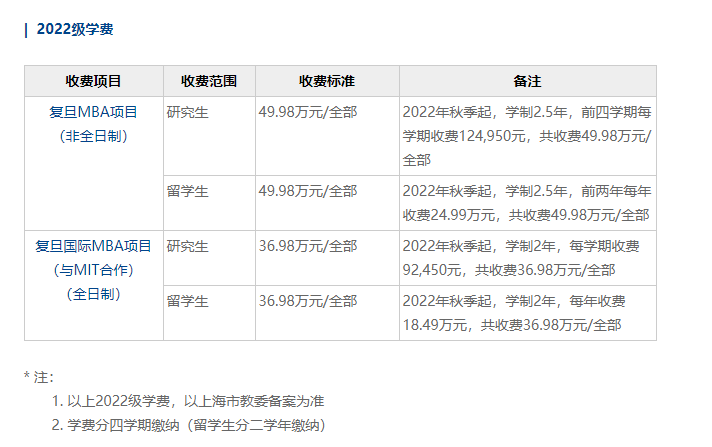This screenshot has height=447, width=712.
Task: Click remark mentioning 收费24.99万元
Action: pos(527,203)
